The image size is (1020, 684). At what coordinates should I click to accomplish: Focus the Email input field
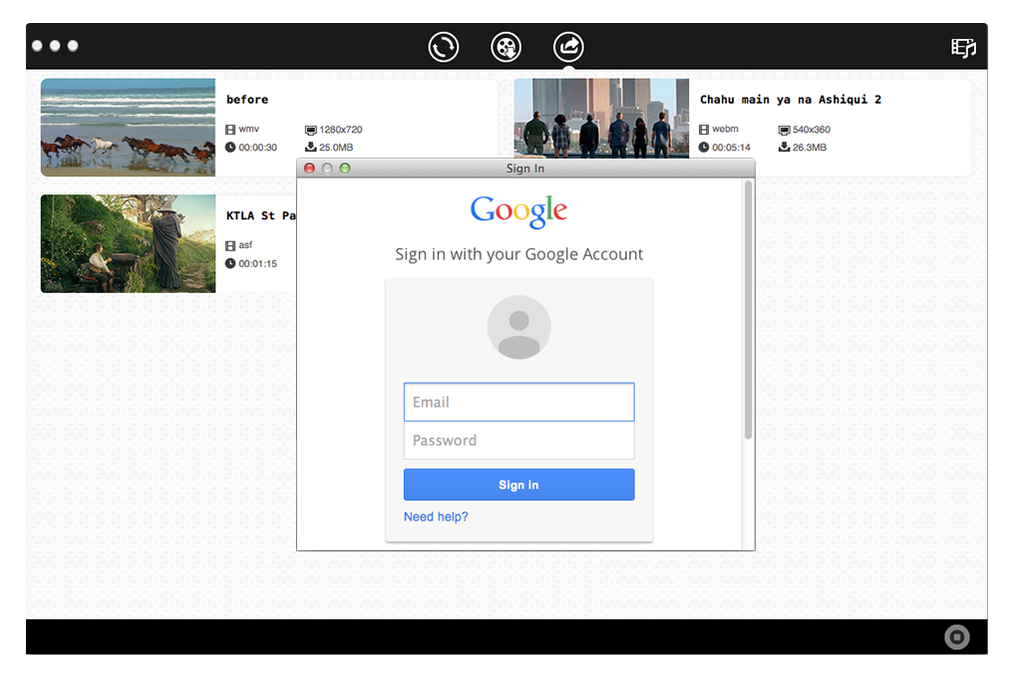[519, 402]
